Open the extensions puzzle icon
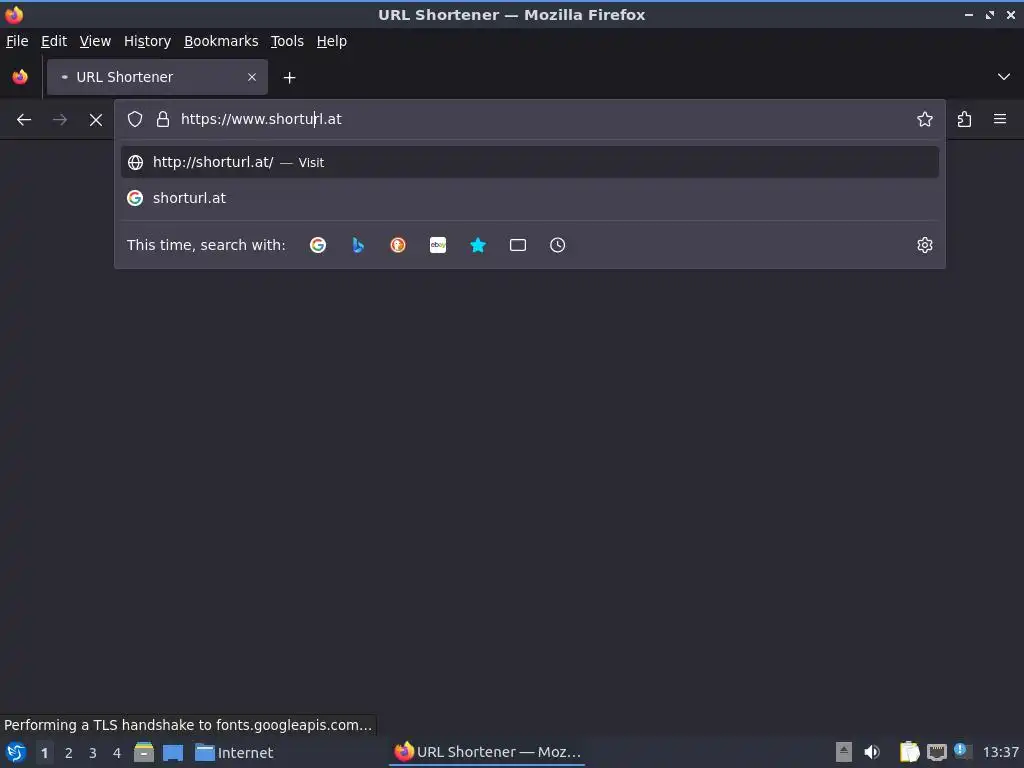Image resolution: width=1024 pixels, height=768 pixels. [x=964, y=119]
